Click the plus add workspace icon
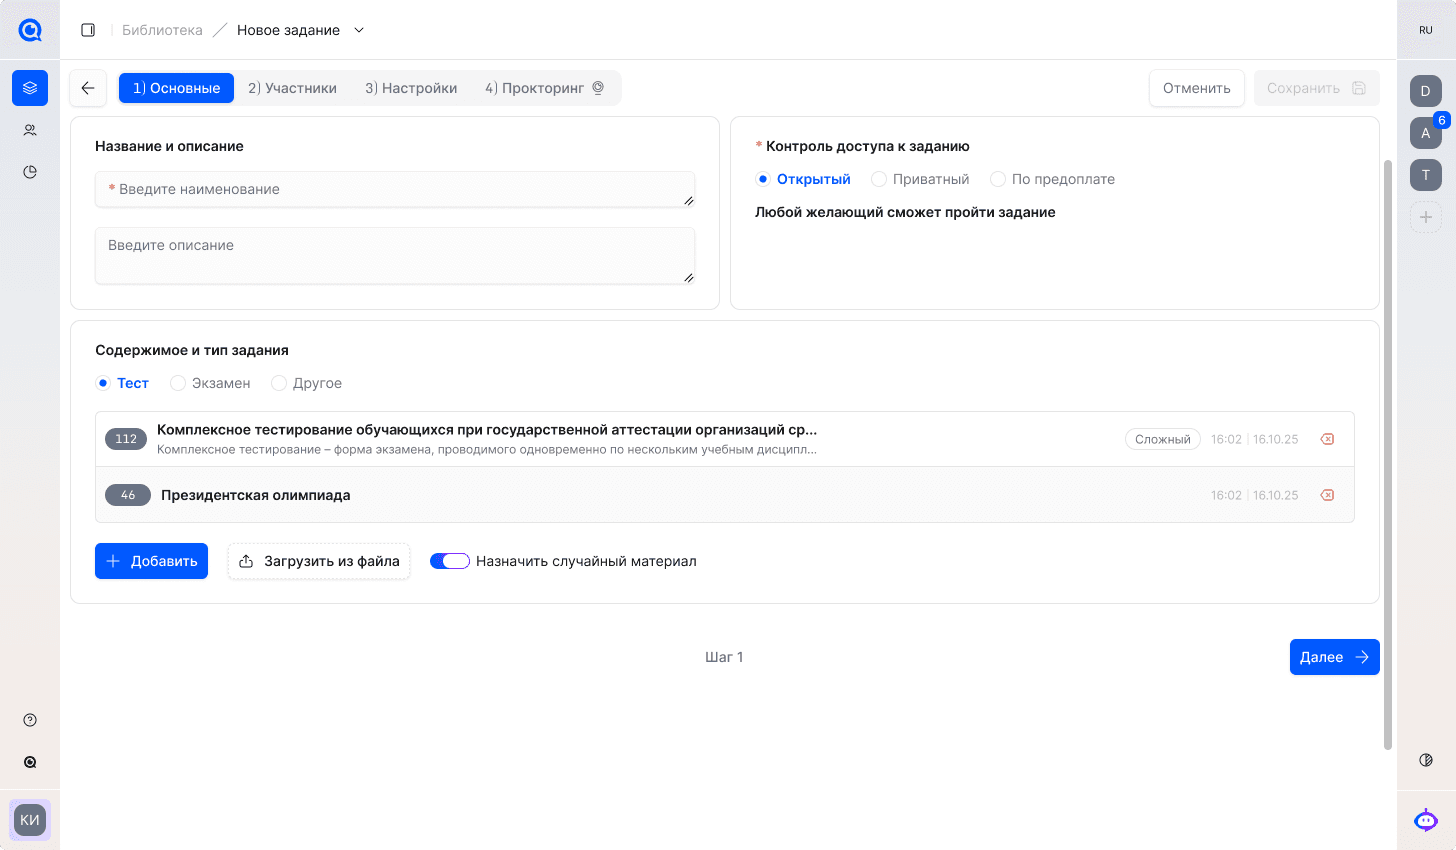The height and width of the screenshot is (850, 1456). [1426, 217]
